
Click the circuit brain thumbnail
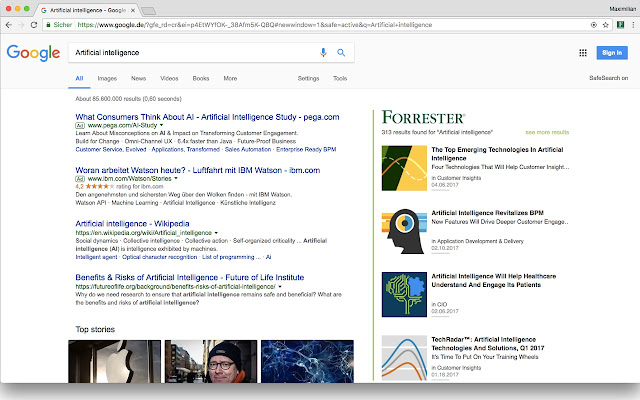click(404, 294)
